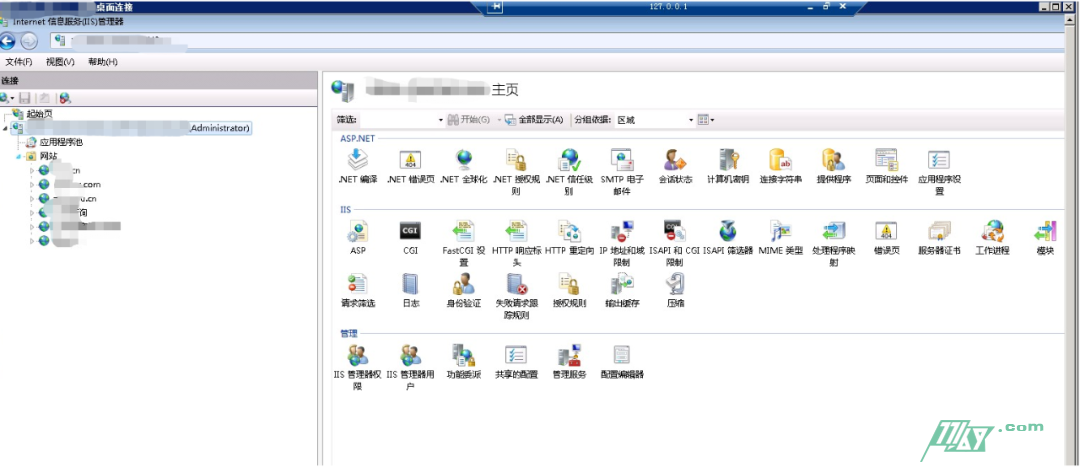Open the 工作进程 icon
Image resolution: width=1080 pixels, height=467 pixels.
coord(992,231)
